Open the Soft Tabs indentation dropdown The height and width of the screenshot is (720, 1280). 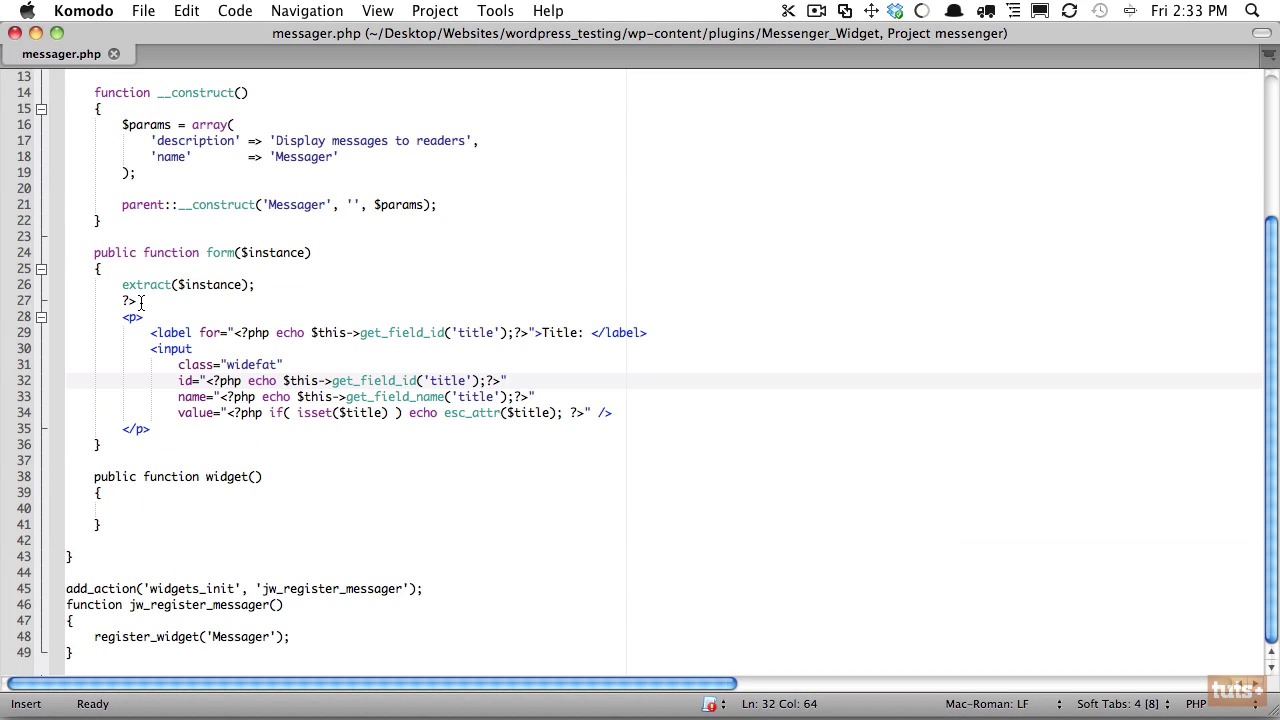click(1122, 704)
